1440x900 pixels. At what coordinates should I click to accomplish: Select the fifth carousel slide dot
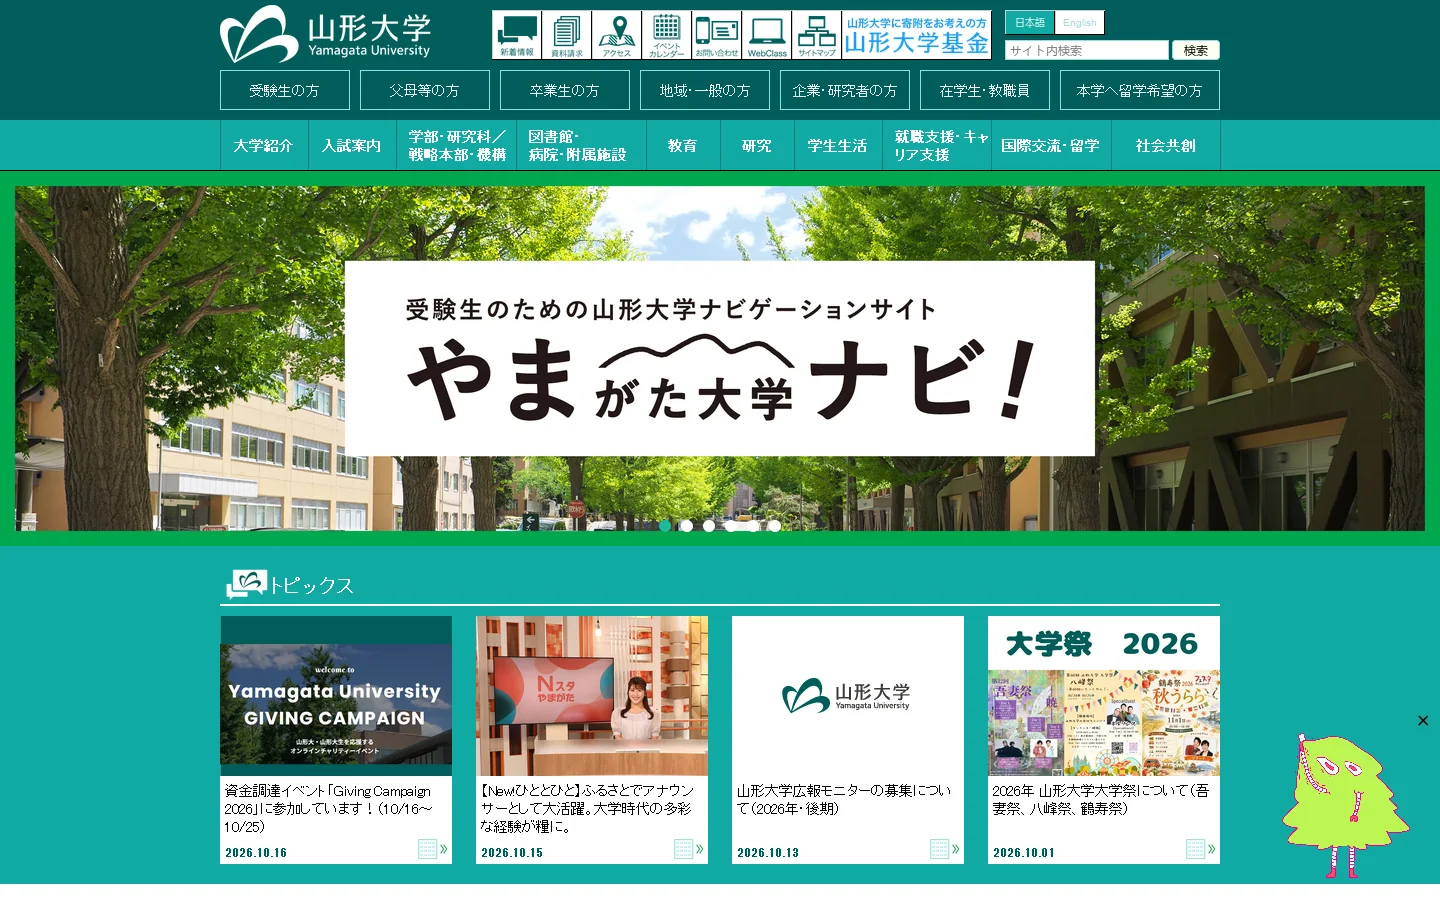tap(753, 526)
